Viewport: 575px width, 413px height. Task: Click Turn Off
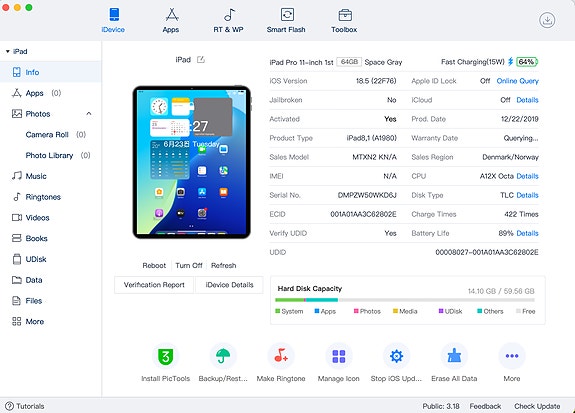click(x=189, y=266)
